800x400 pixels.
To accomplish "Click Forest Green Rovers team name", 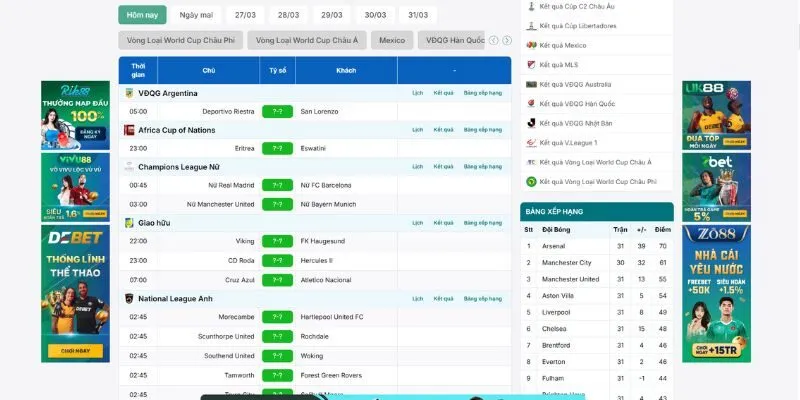I will [331, 376].
